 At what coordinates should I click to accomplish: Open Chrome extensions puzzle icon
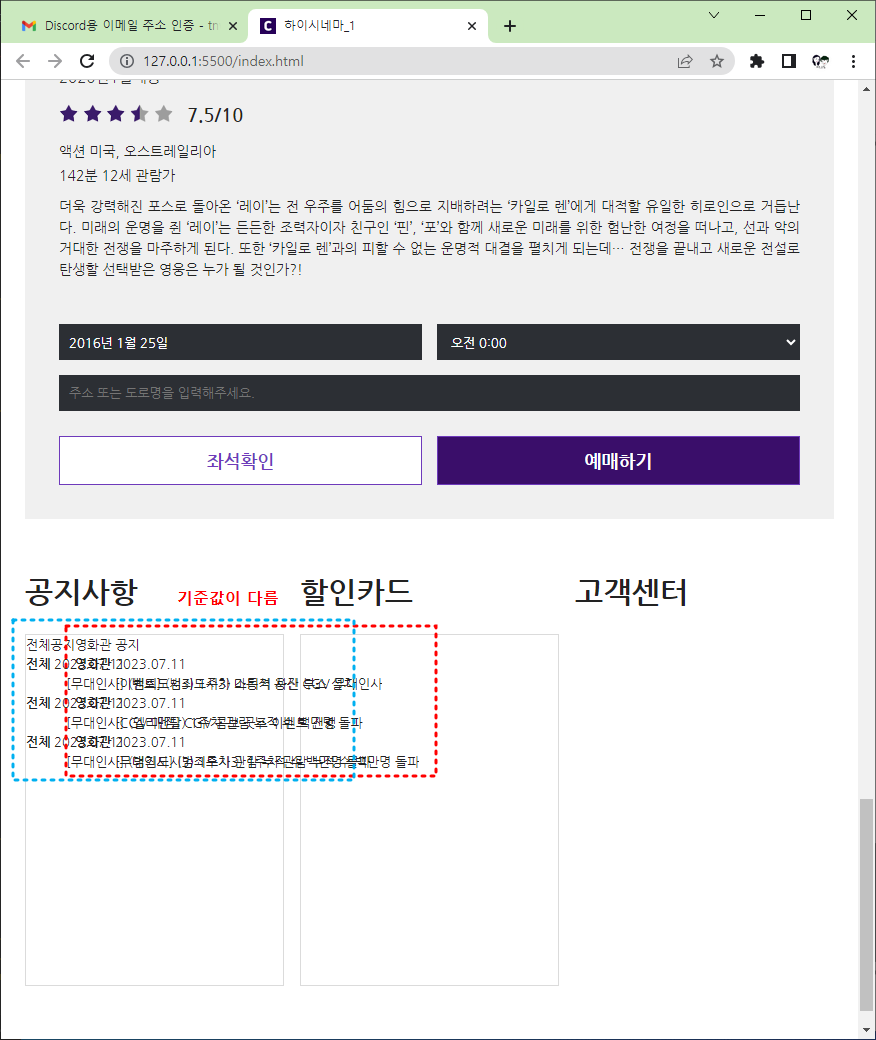pyautogui.click(x=757, y=61)
